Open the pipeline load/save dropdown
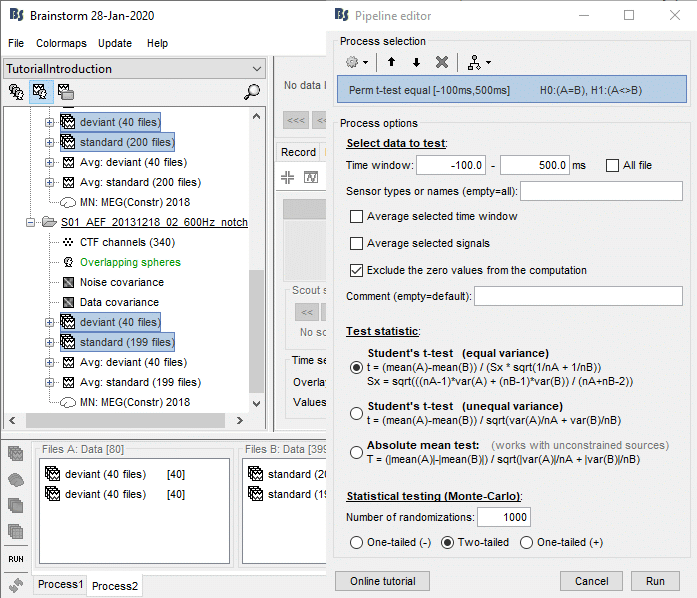 pyautogui.click(x=475, y=62)
